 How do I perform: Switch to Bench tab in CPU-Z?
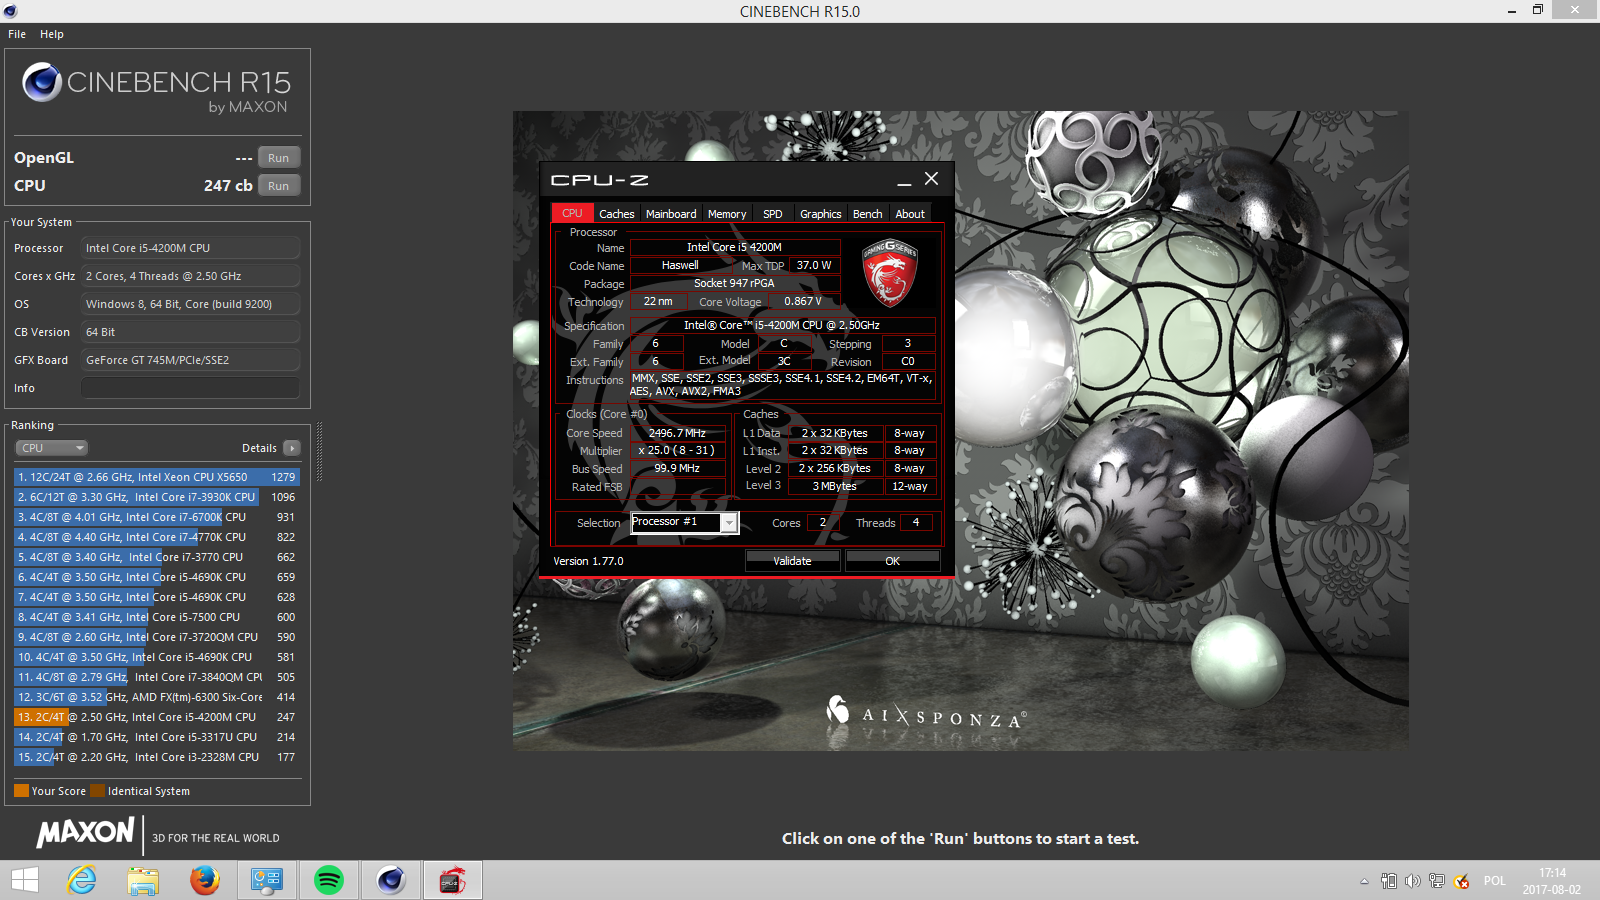(x=868, y=214)
